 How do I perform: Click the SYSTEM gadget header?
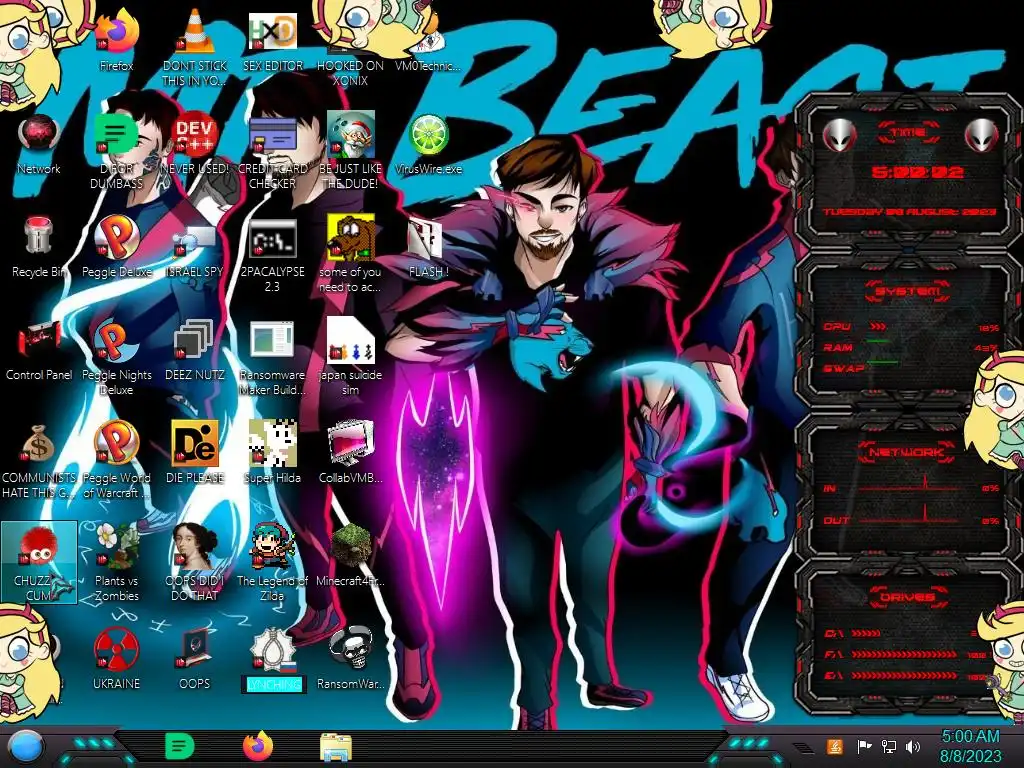pos(908,291)
